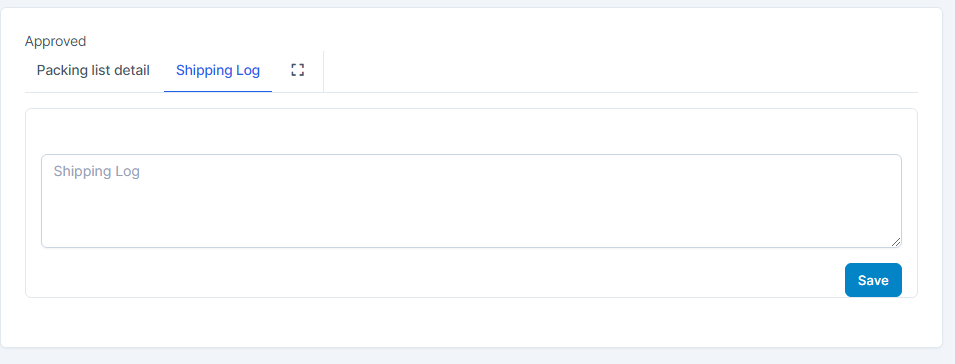Place cursor in the Shipping Log placeholder field
Viewport: 955px width, 364px height.
(471, 201)
